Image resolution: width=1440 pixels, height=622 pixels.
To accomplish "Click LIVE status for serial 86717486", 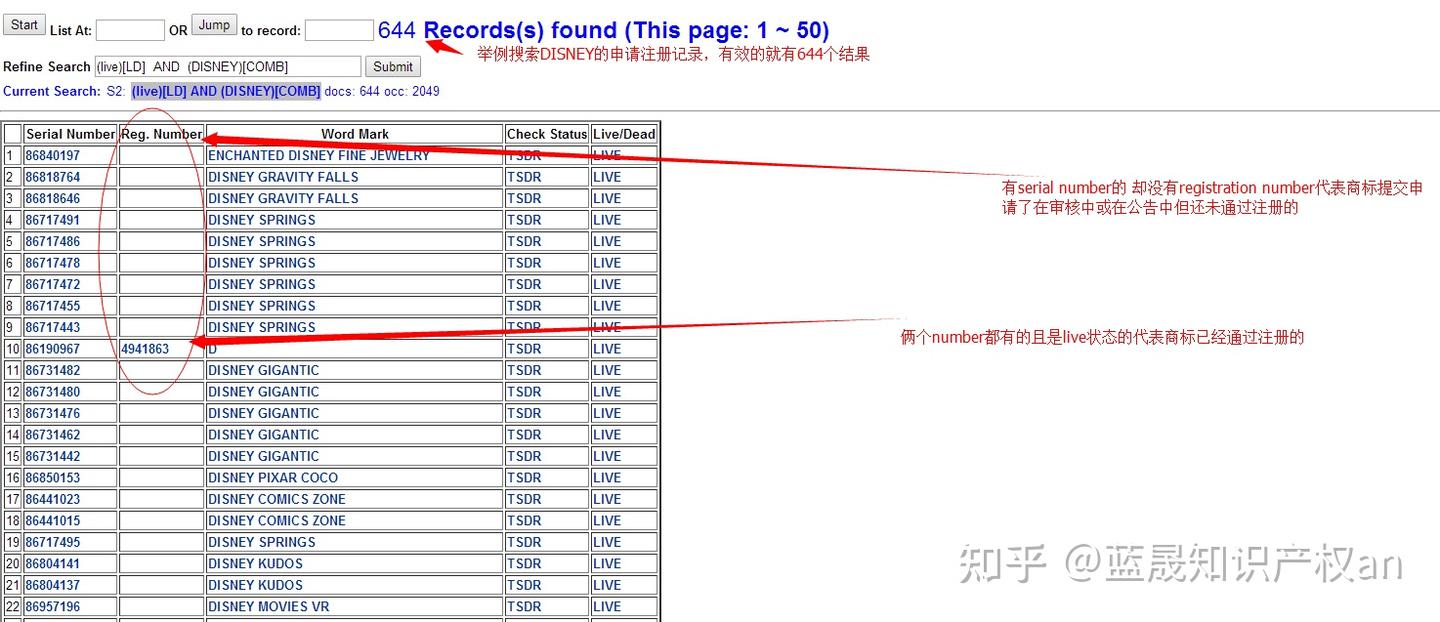I will (x=607, y=241).
